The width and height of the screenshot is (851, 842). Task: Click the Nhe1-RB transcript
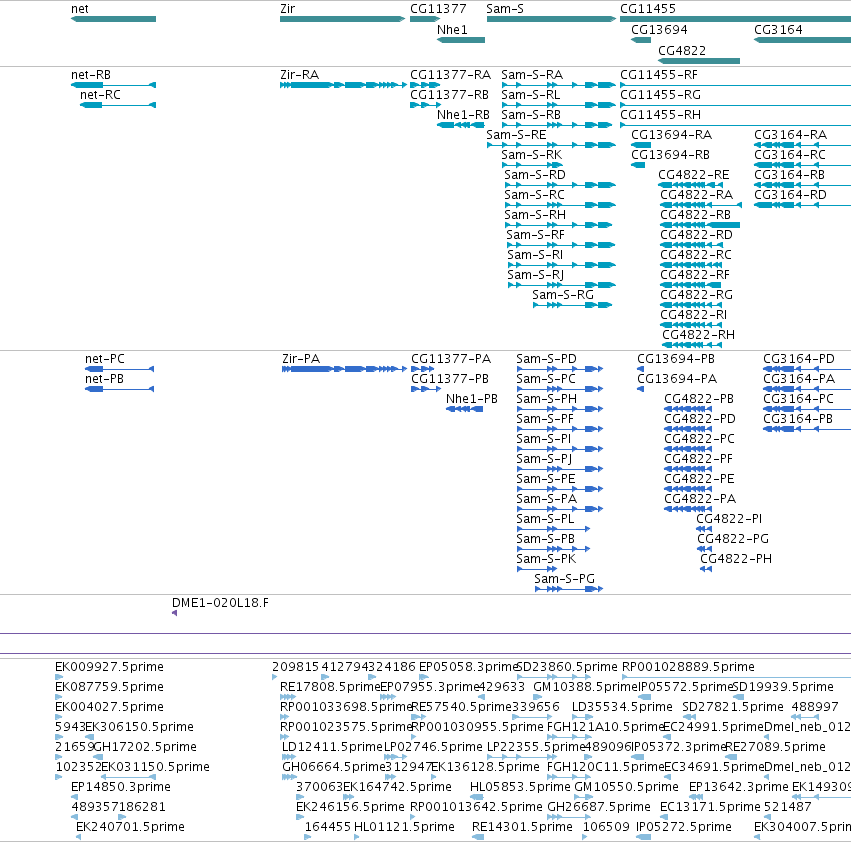tap(461, 125)
